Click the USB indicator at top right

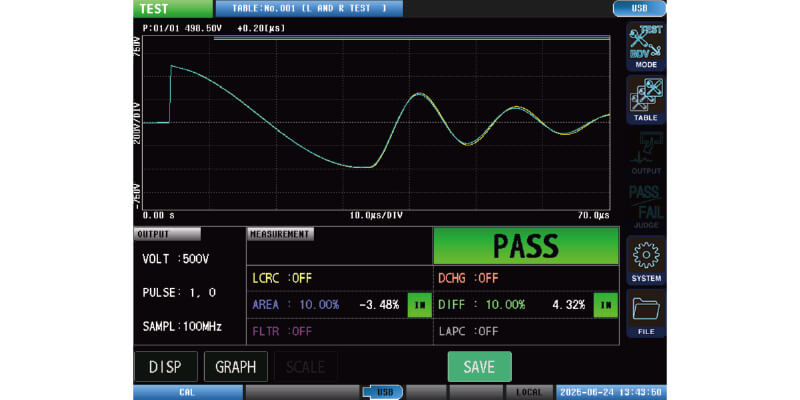tap(638, 8)
